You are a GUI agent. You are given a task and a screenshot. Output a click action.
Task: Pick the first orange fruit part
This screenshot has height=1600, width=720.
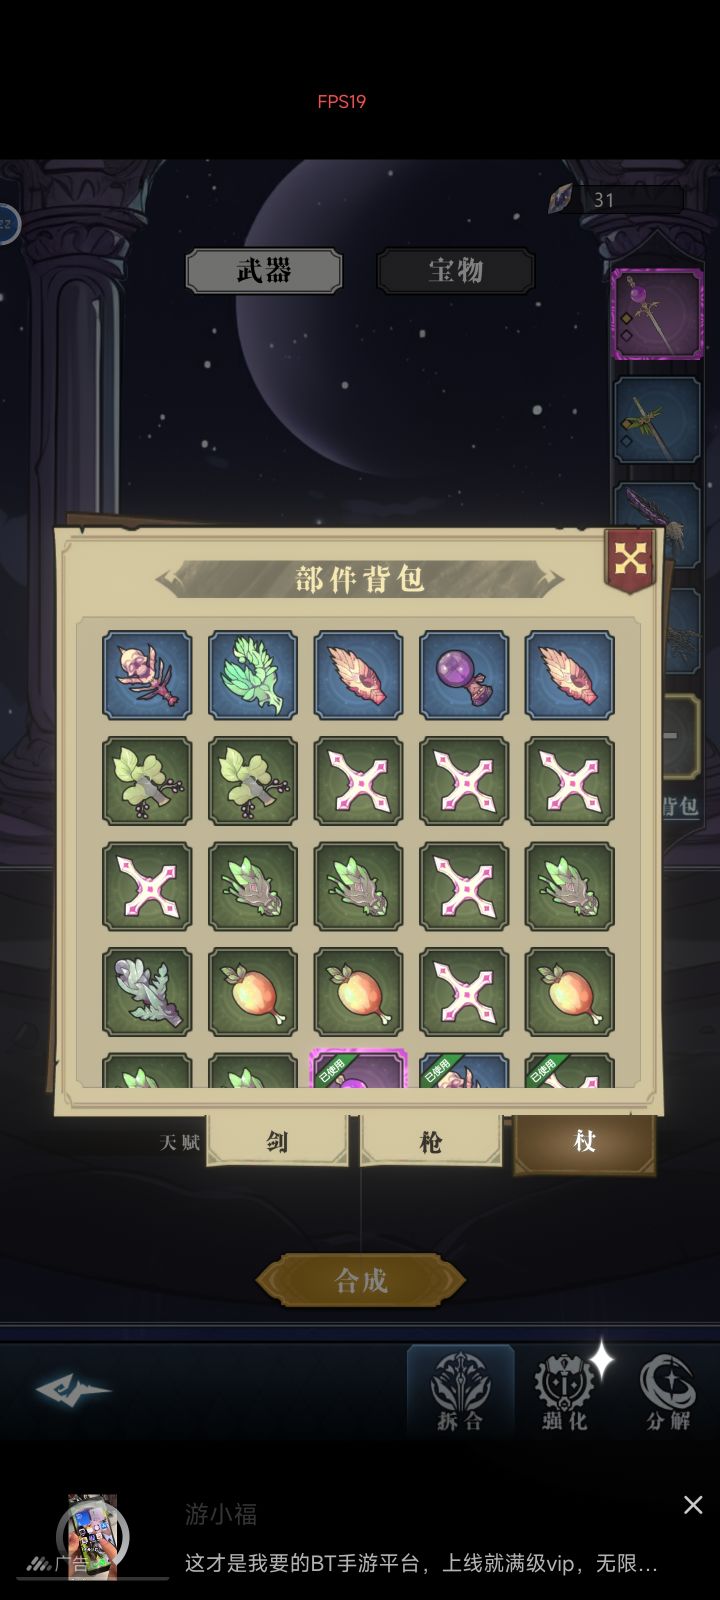click(253, 992)
